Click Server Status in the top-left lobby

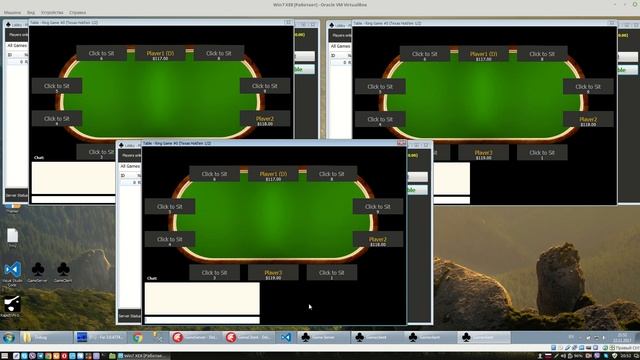[17, 195]
